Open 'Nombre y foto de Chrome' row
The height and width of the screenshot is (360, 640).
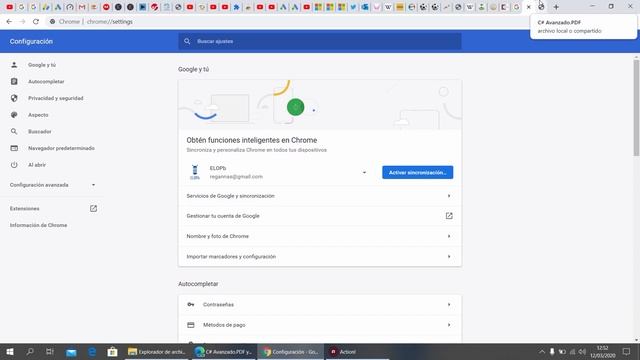click(x=320, y=236)
